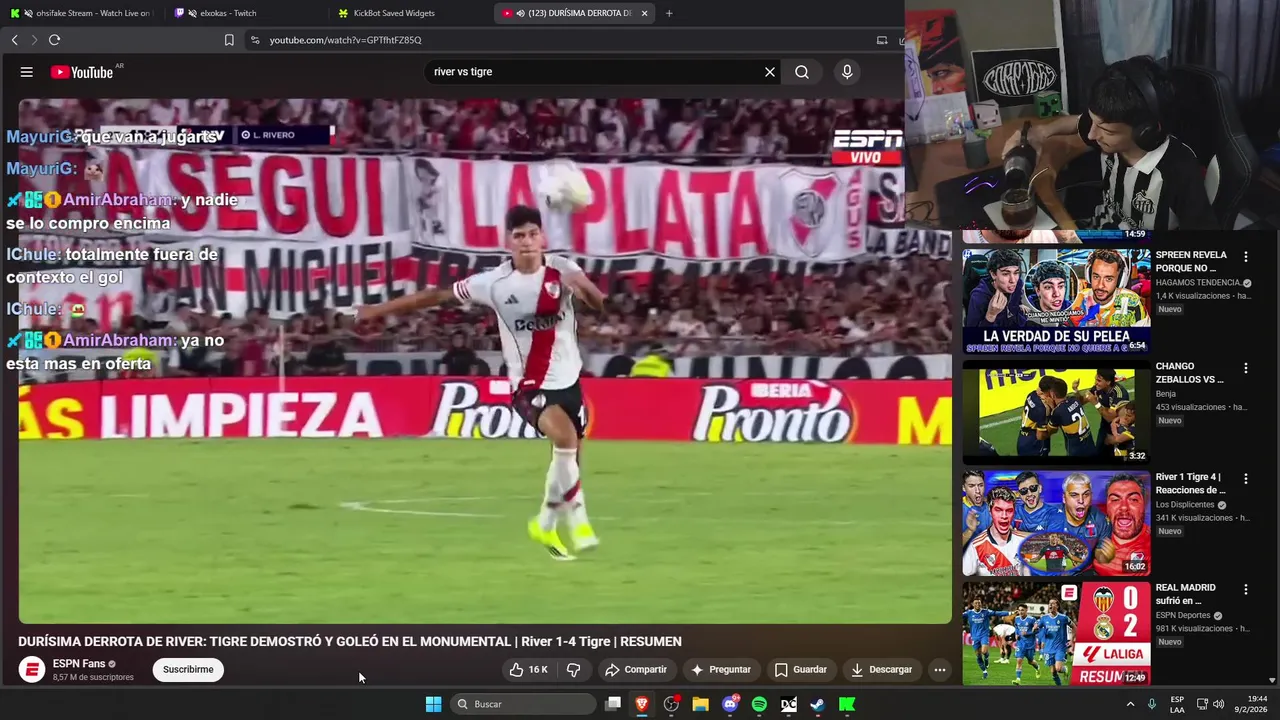Click the taskbar Buscar search box

[523, 704]
